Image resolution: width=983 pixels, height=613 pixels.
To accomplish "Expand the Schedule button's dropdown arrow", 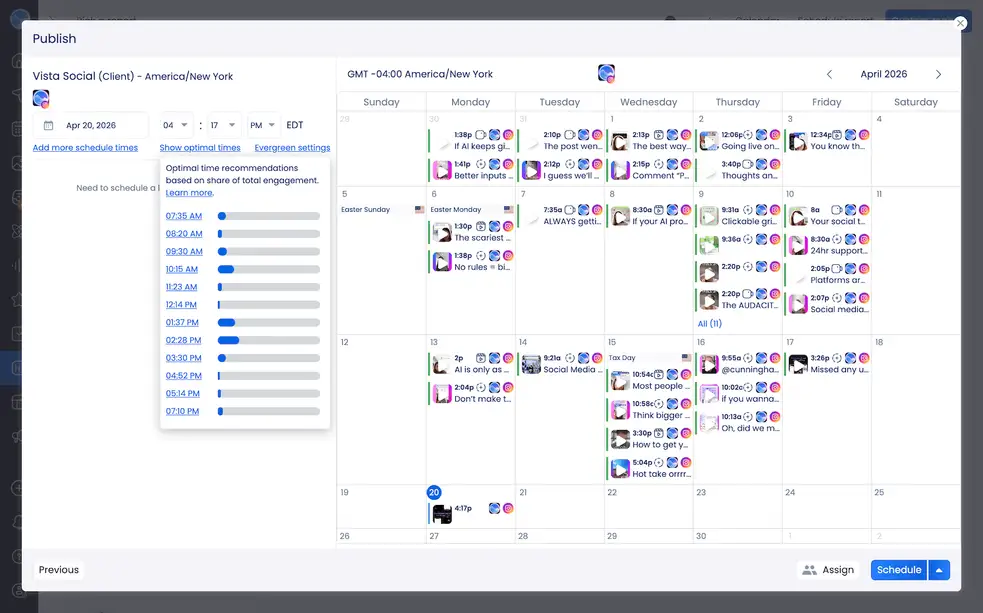I will coord(940,570).
